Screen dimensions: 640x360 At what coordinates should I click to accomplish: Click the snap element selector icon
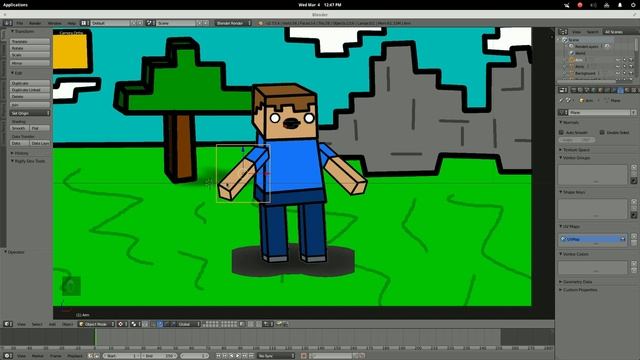click(268, 324)
